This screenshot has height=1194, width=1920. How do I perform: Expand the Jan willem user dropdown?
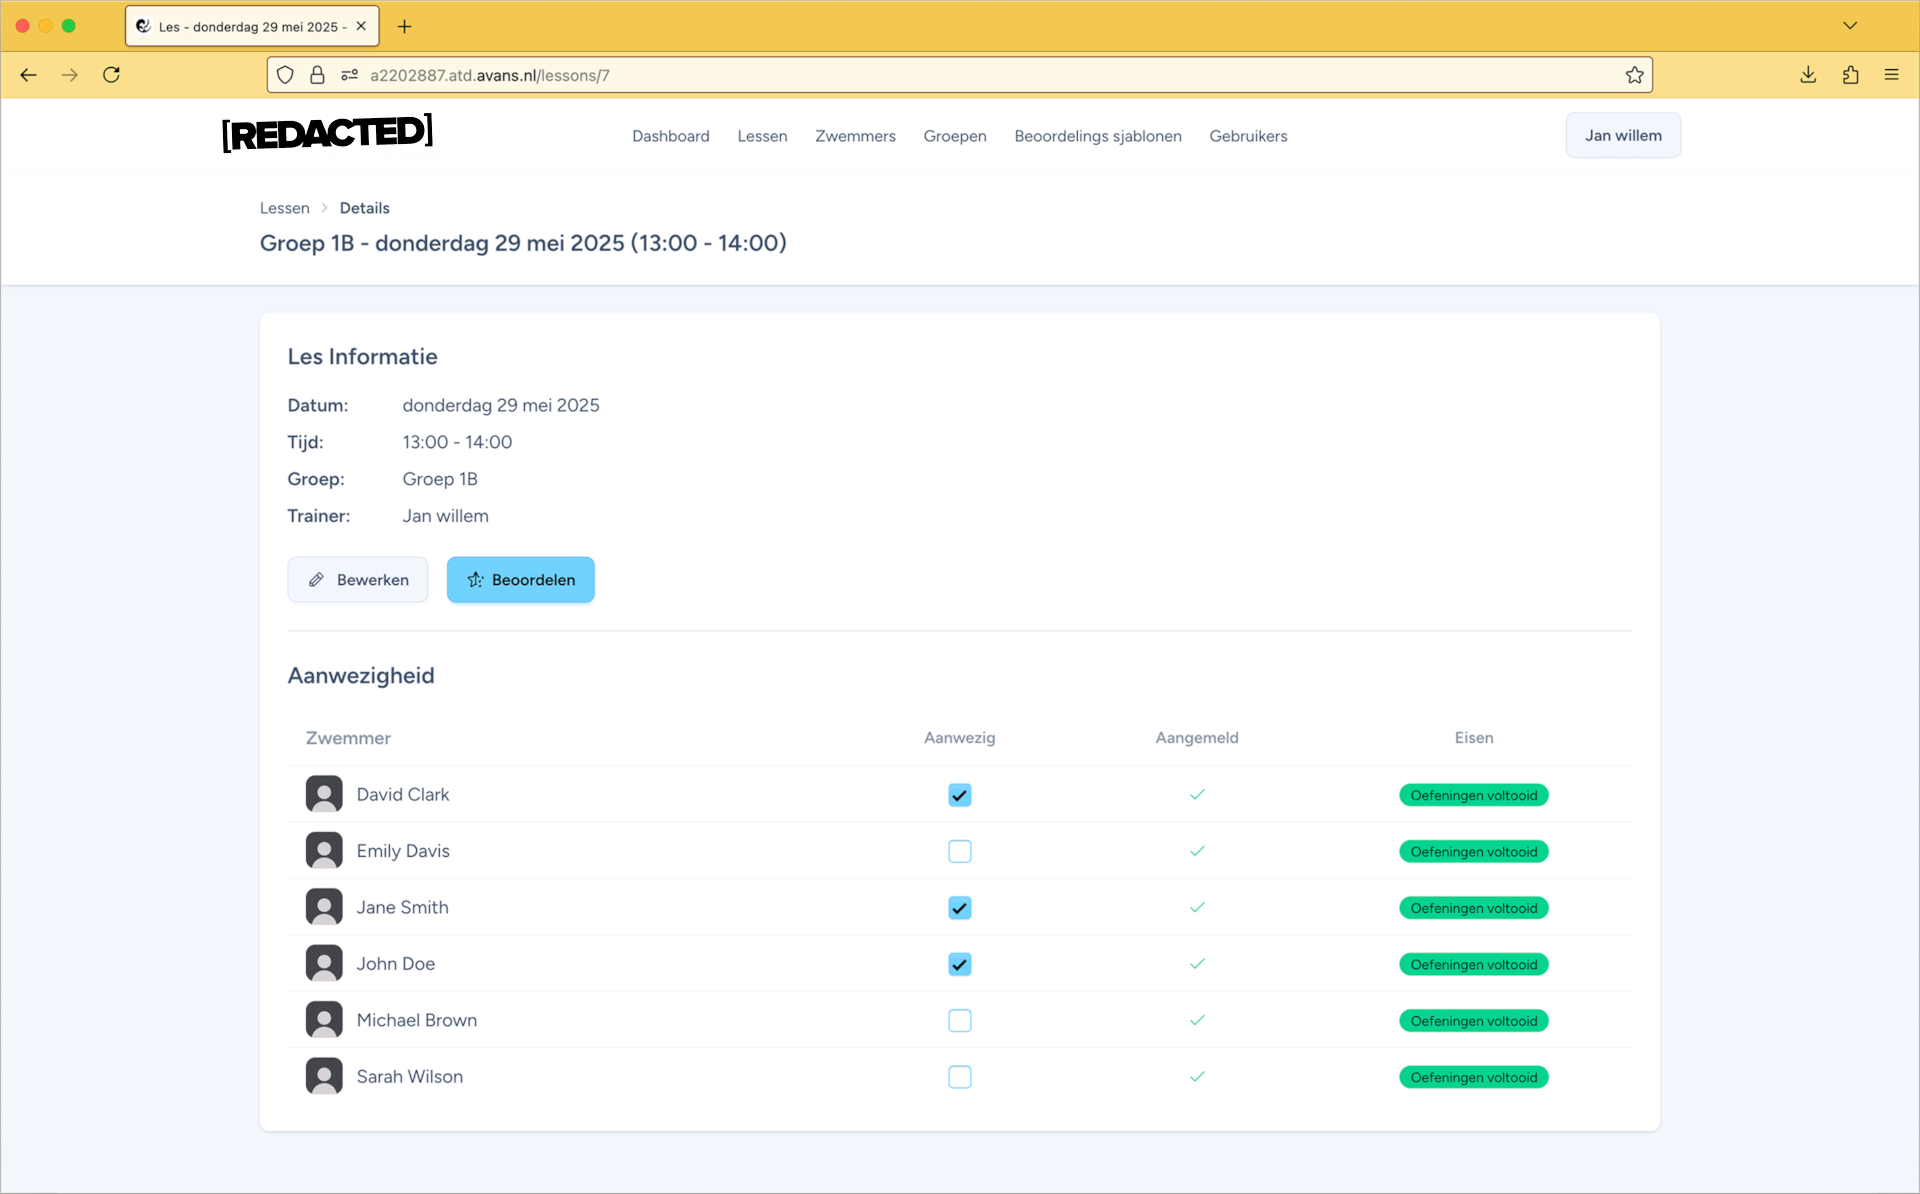[x=1622, y=135]
